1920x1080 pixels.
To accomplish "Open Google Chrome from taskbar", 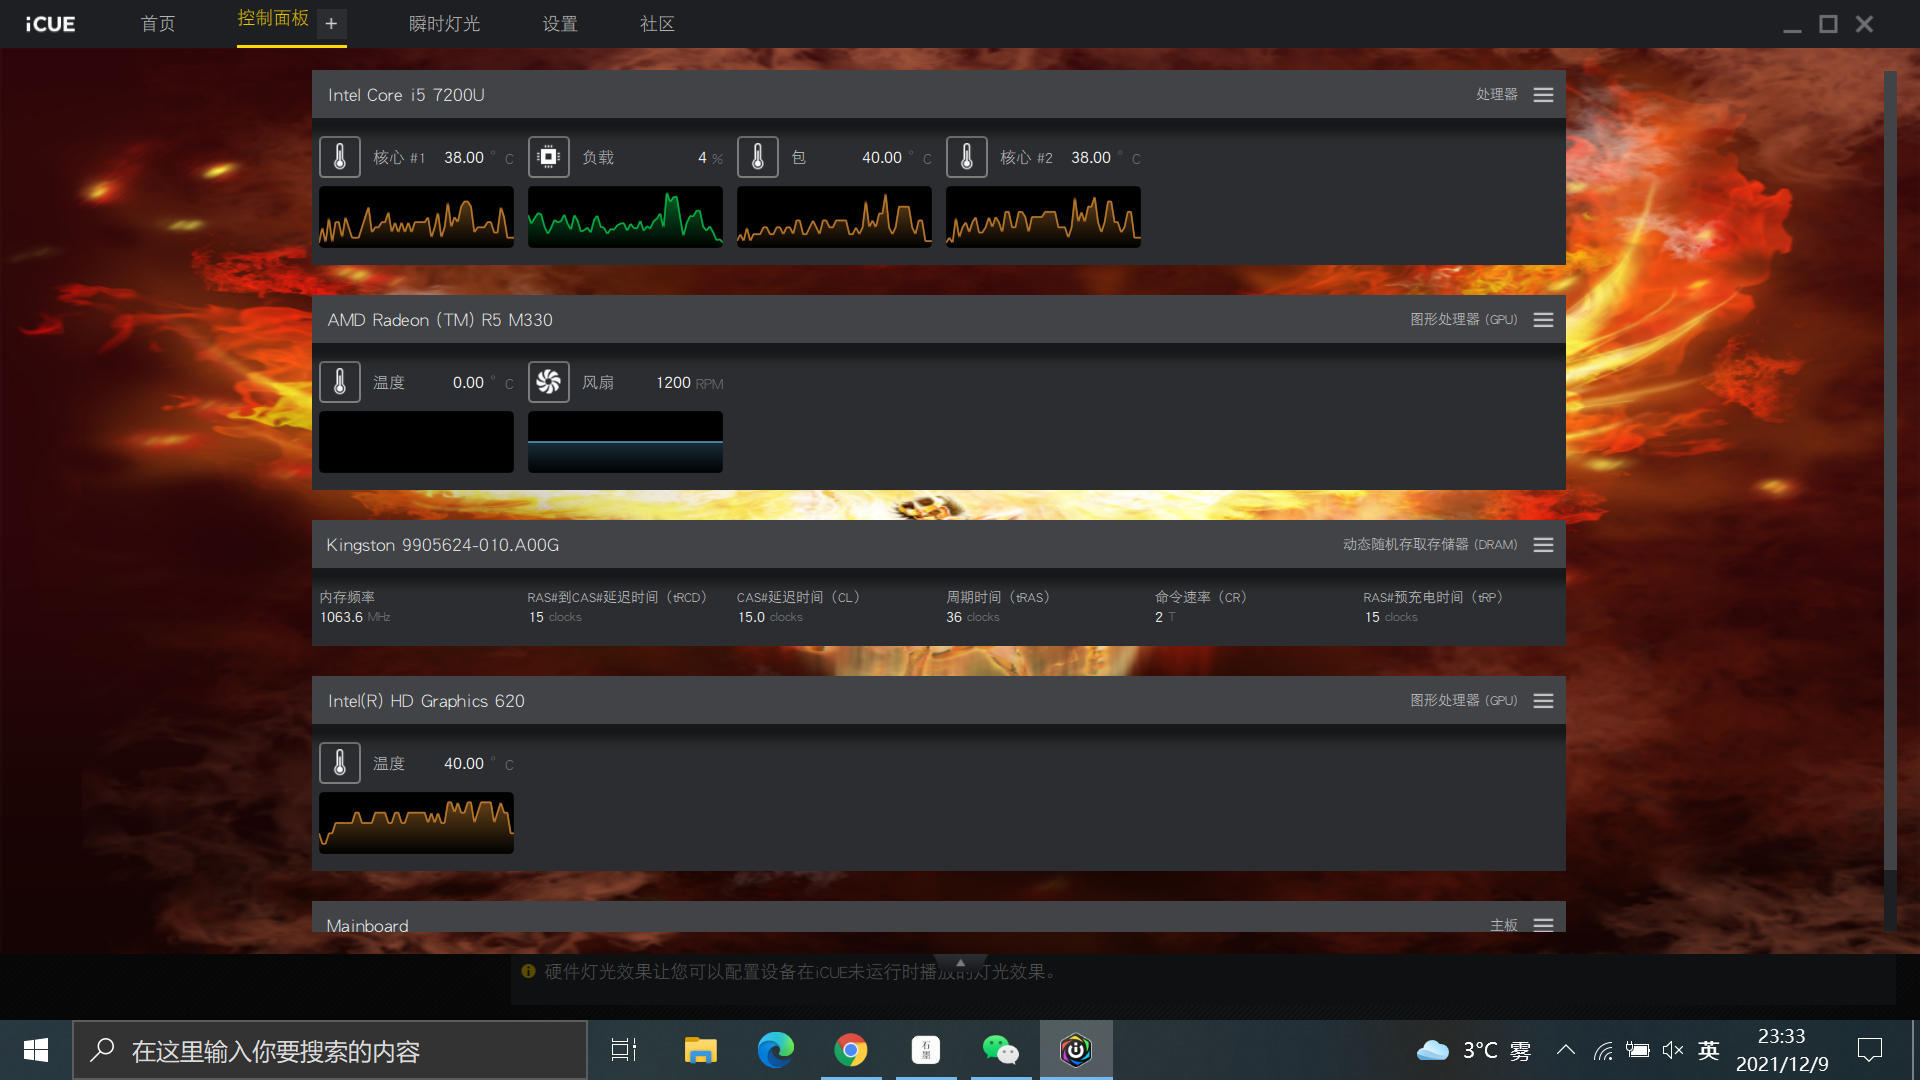I will [851, 1050].
